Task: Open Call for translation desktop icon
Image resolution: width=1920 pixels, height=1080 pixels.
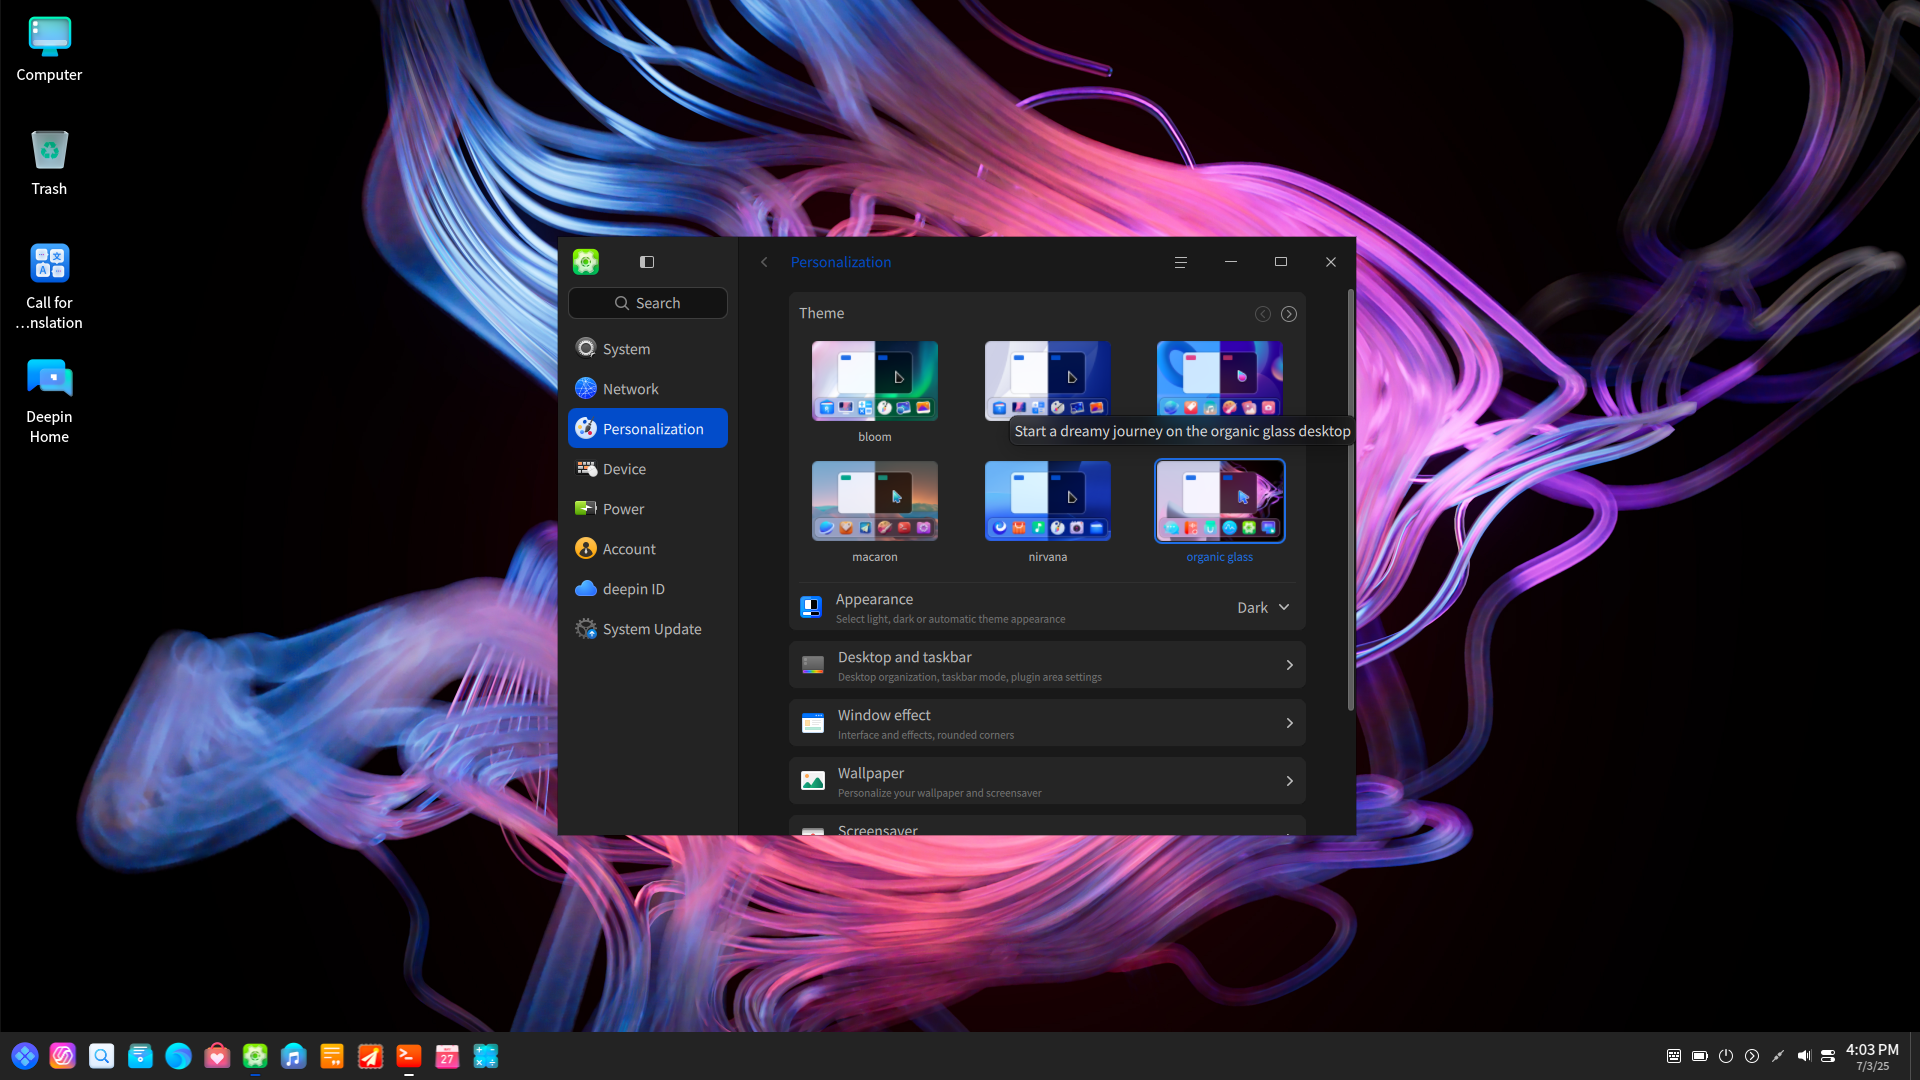Action: (x=49, y=287)
